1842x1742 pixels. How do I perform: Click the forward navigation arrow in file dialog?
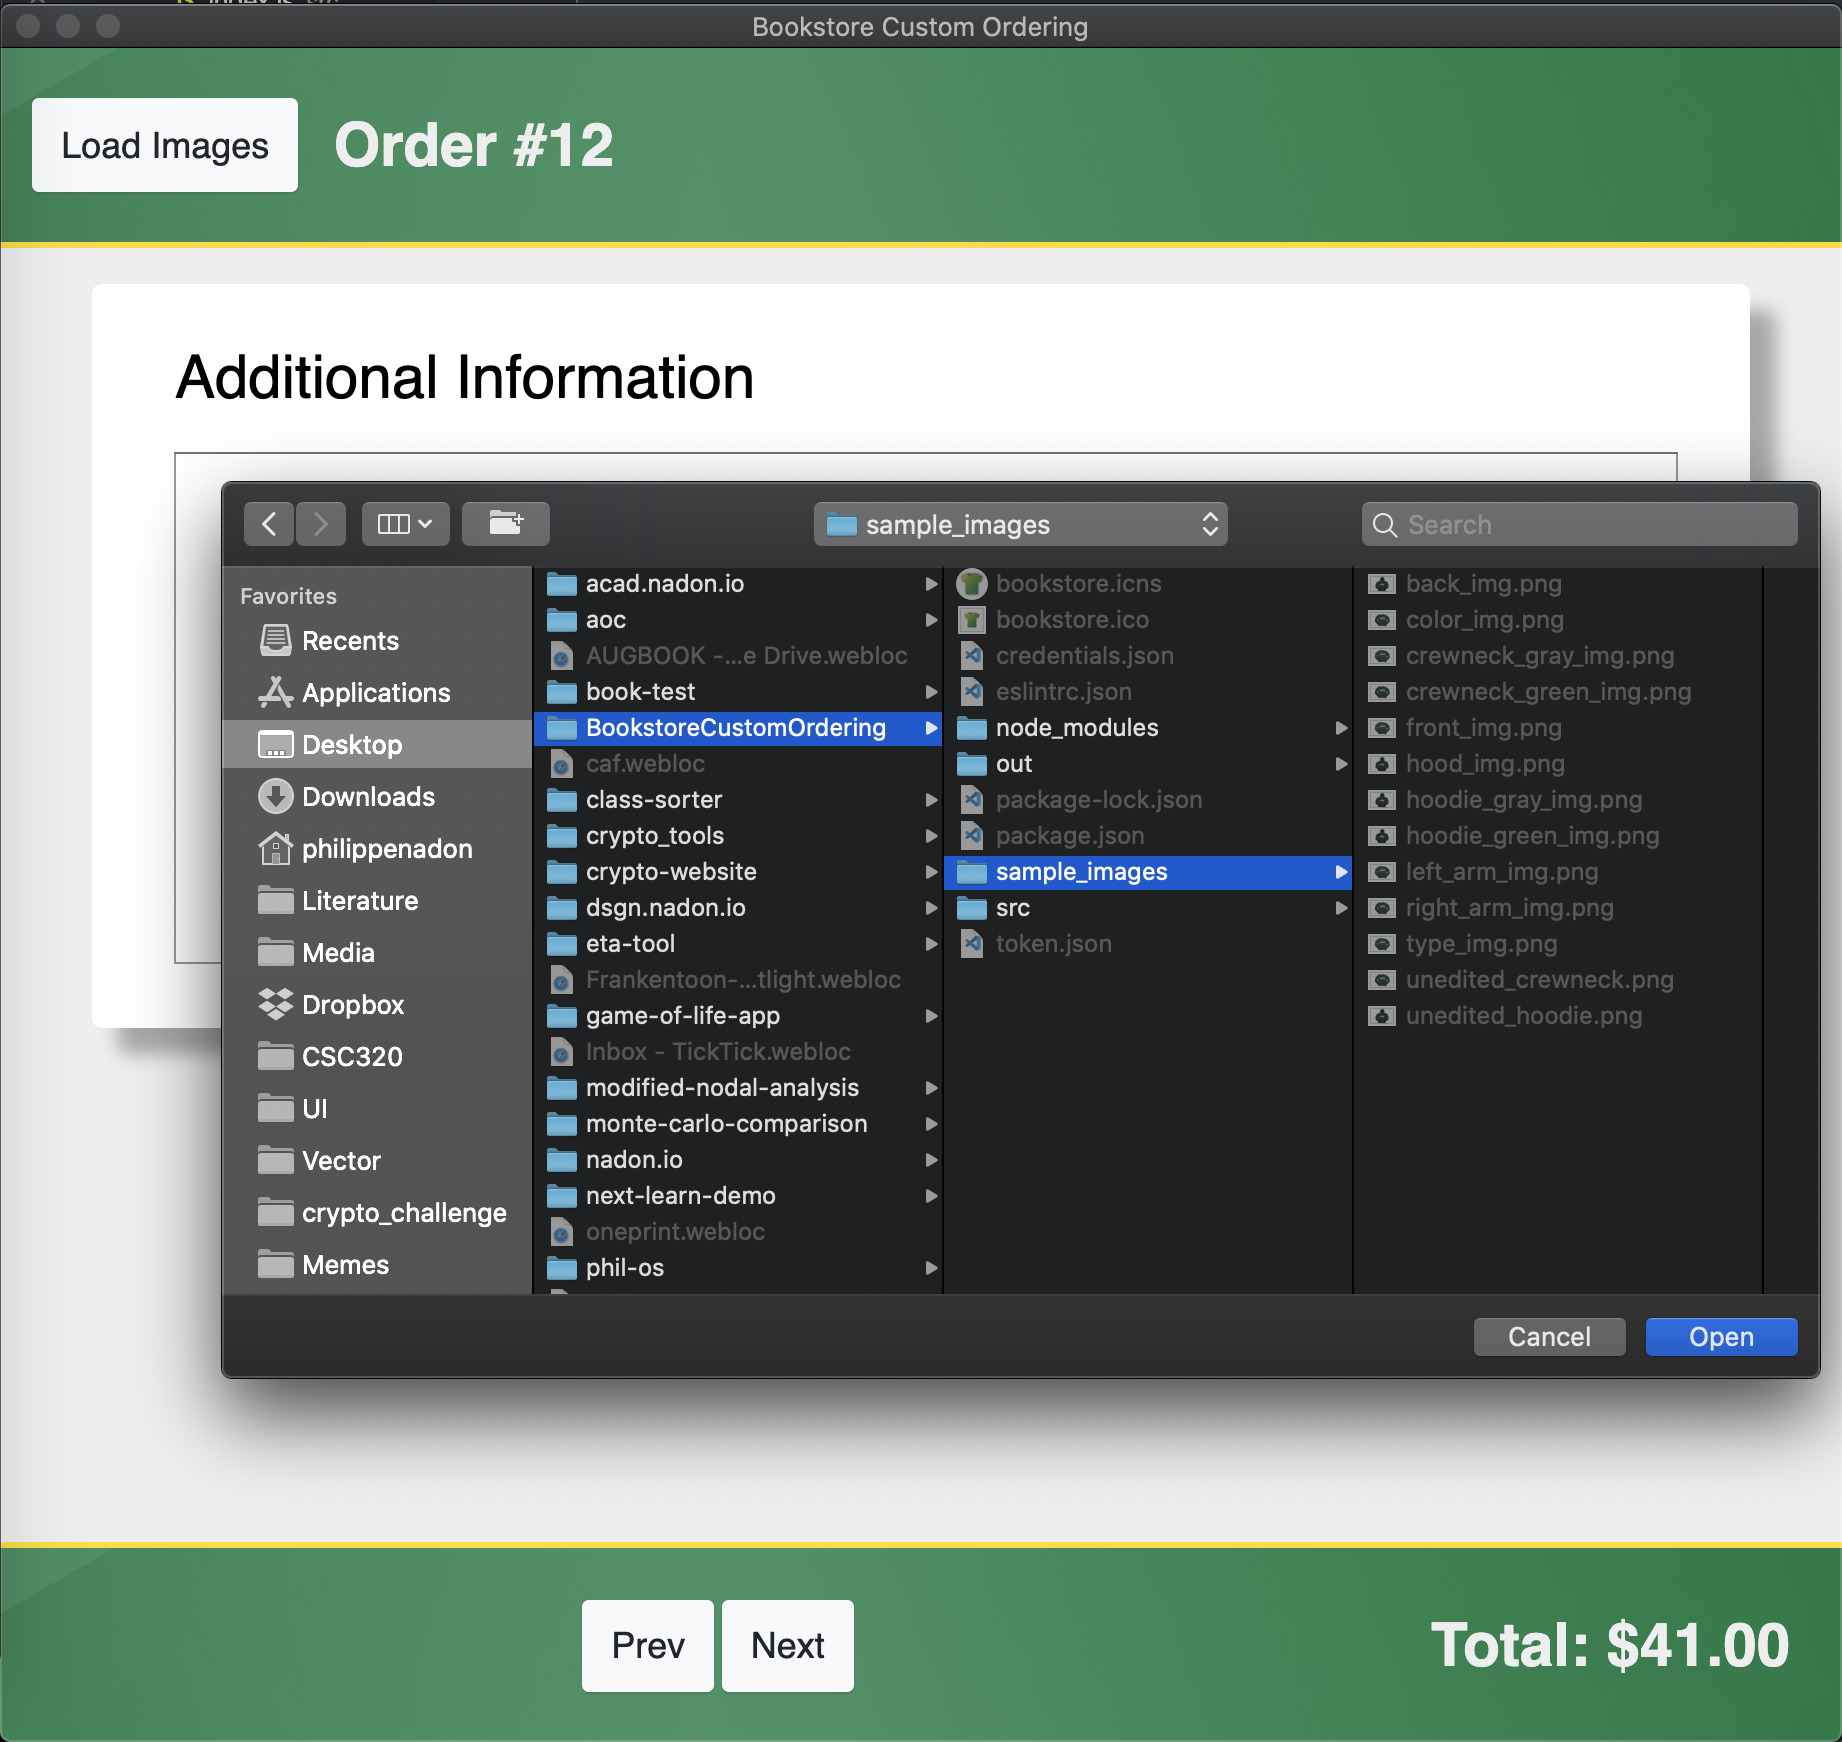[320, 524]
